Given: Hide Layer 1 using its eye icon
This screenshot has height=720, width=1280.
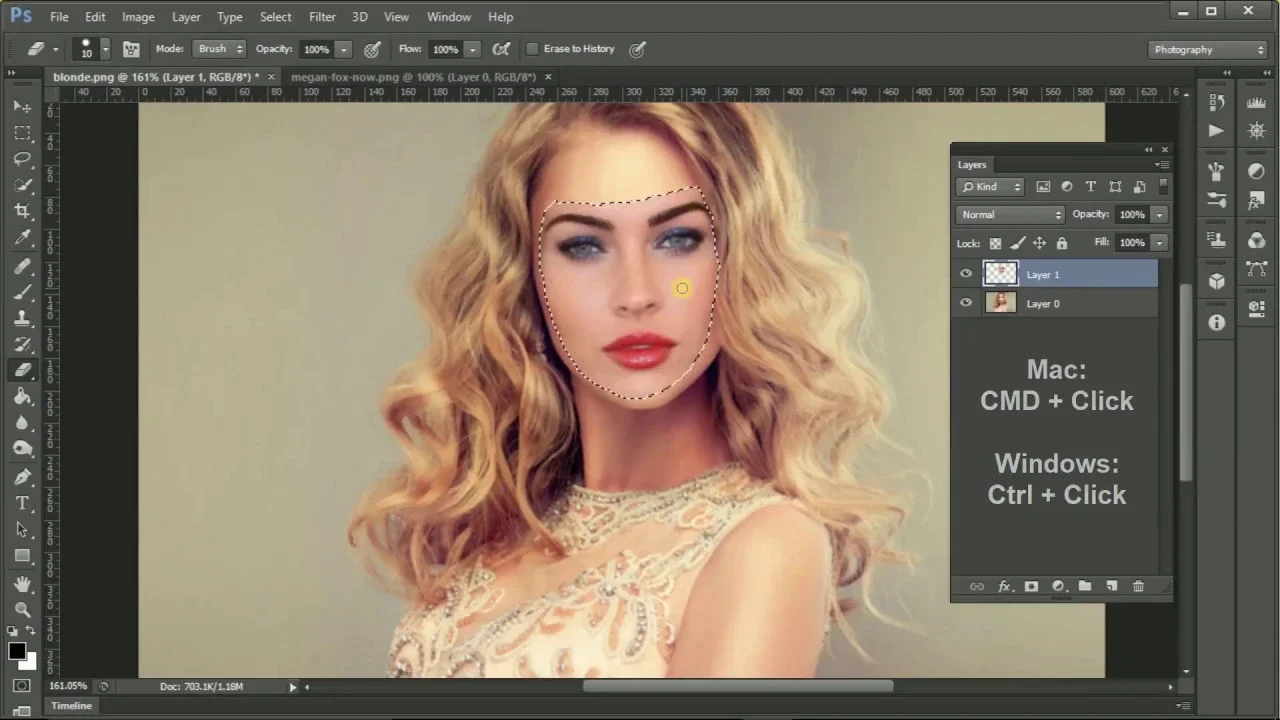Looking at the screenshot, I should (x=966, y=274).
